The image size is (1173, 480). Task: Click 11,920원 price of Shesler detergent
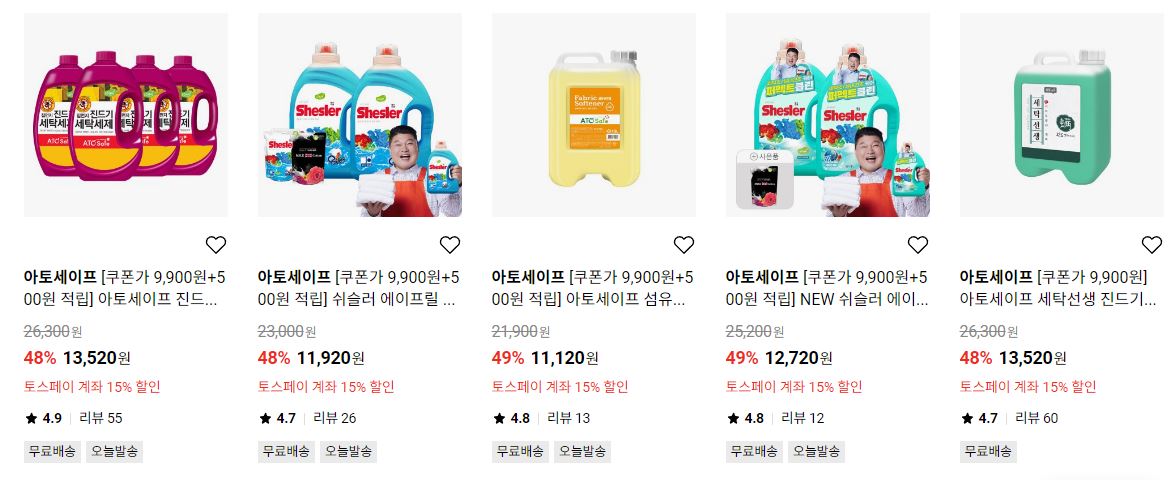(x=331, y=358)
